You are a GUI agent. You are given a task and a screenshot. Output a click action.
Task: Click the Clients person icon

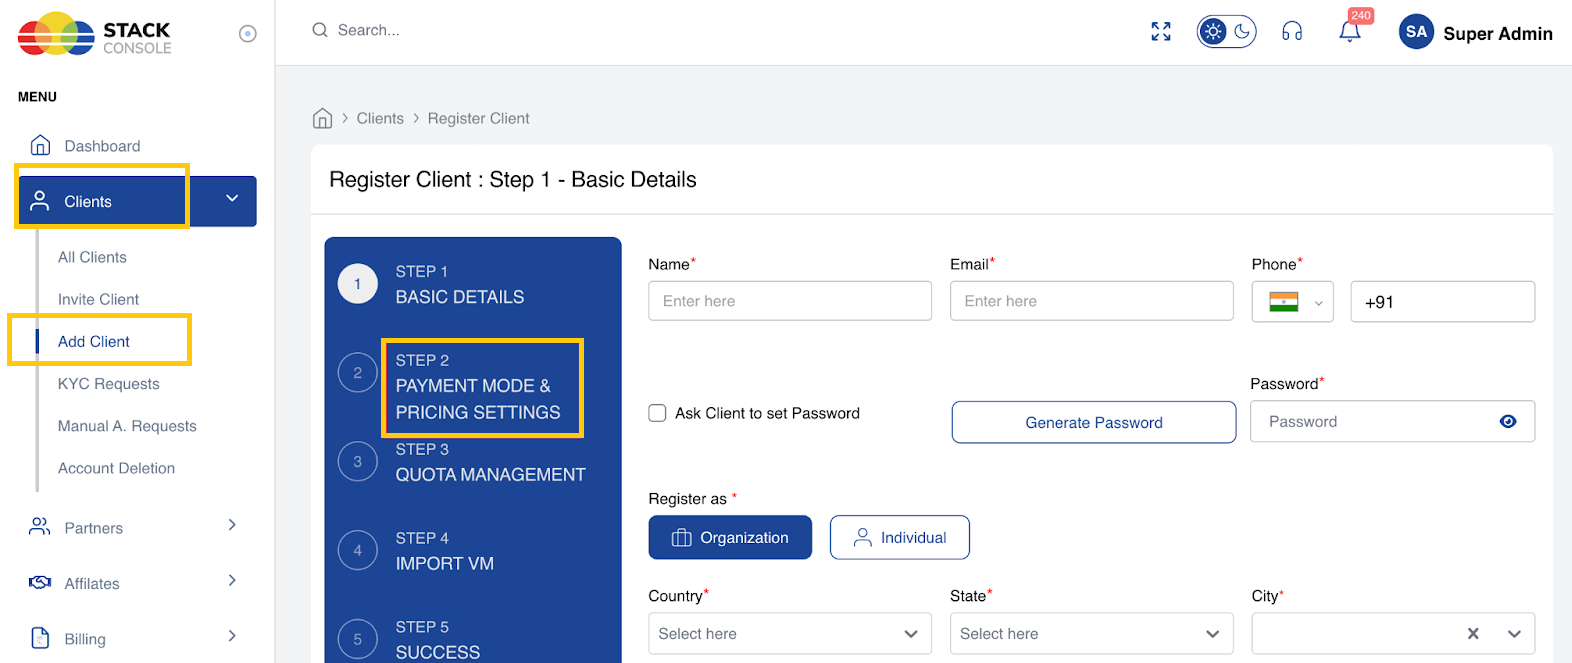click(x=40, y=201)
